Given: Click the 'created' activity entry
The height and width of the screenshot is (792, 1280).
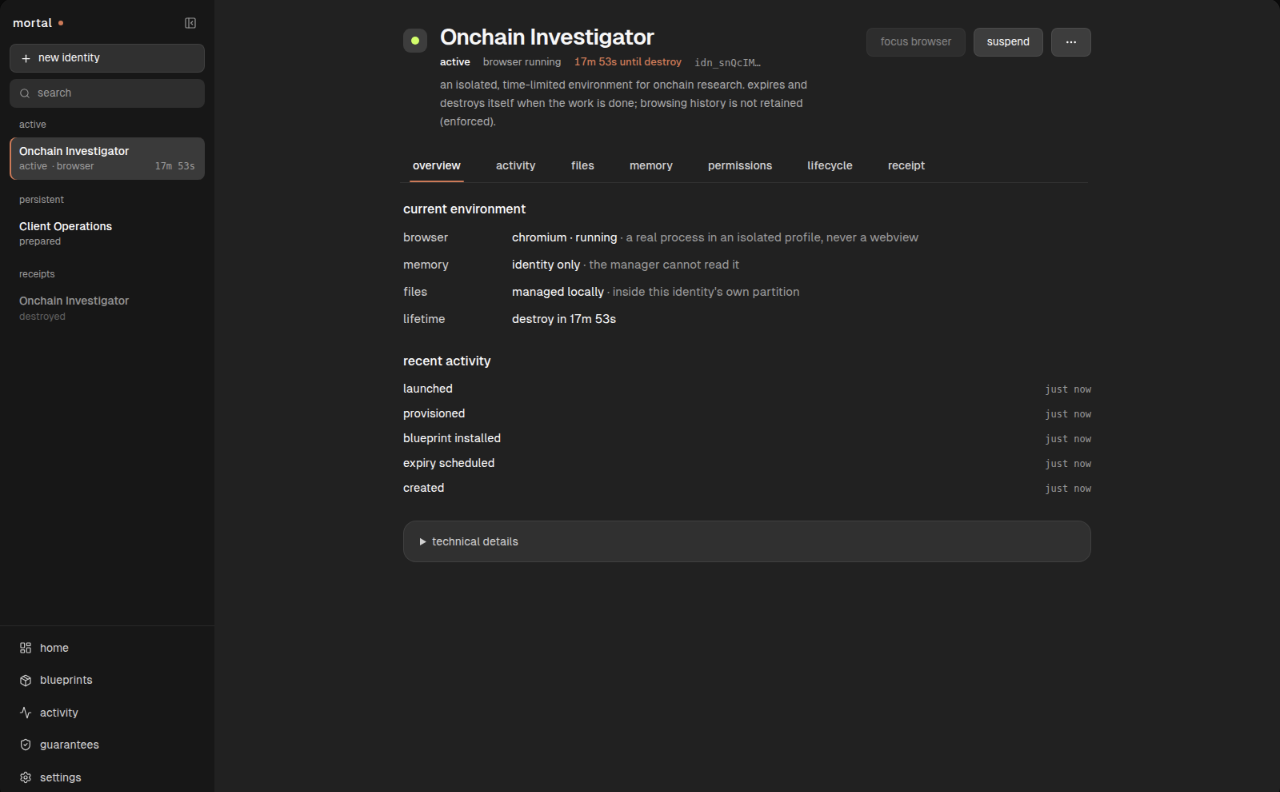Looking at the screenshot, I should coord(424,489).
